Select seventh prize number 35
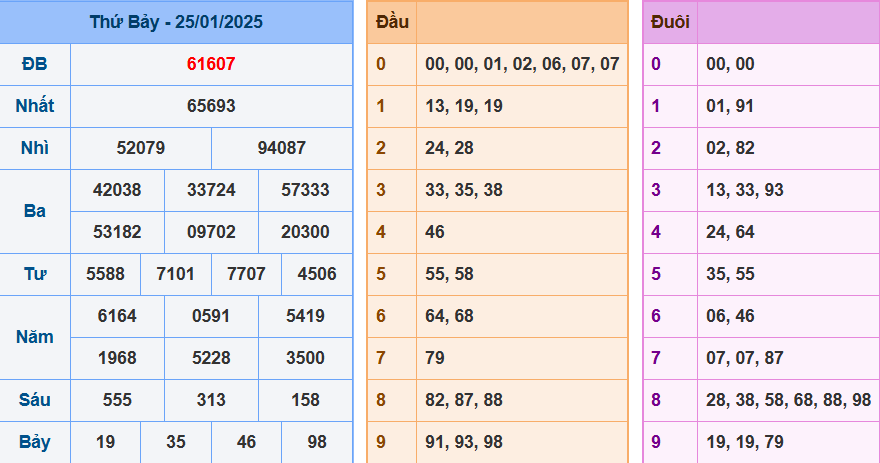 (176, 442)
